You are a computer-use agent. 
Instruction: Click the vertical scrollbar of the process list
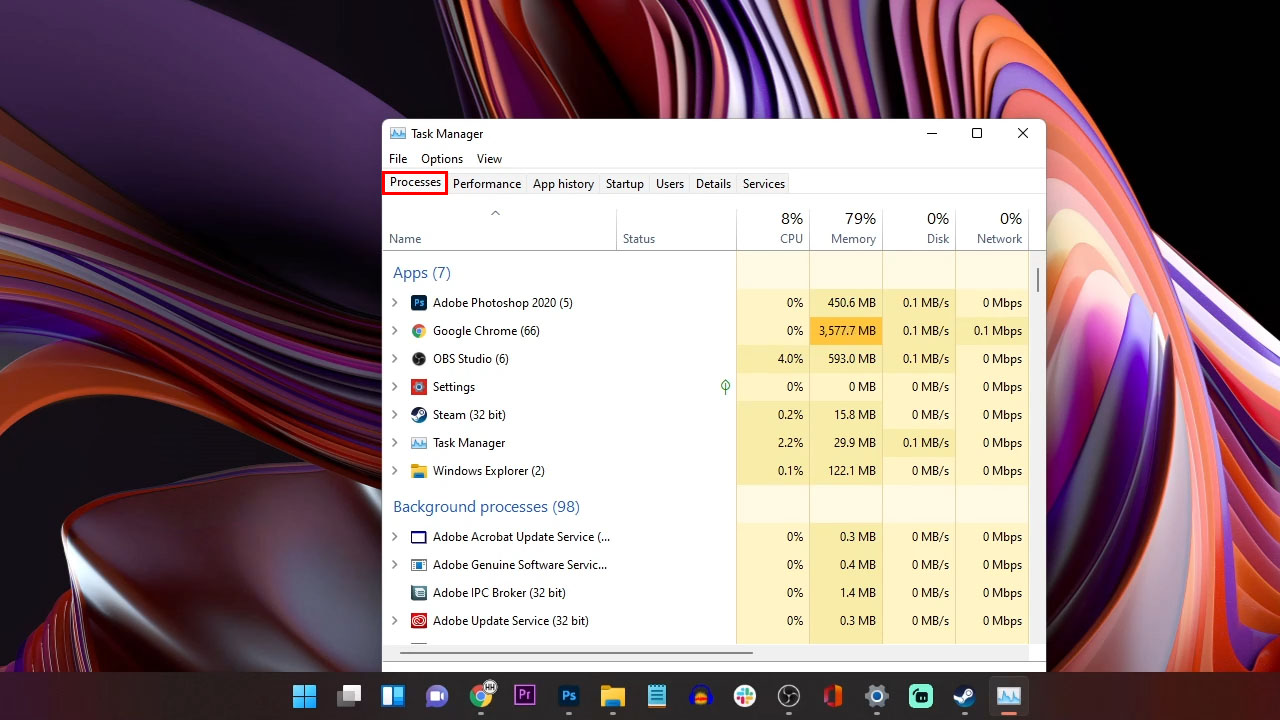coord(1037,280)
